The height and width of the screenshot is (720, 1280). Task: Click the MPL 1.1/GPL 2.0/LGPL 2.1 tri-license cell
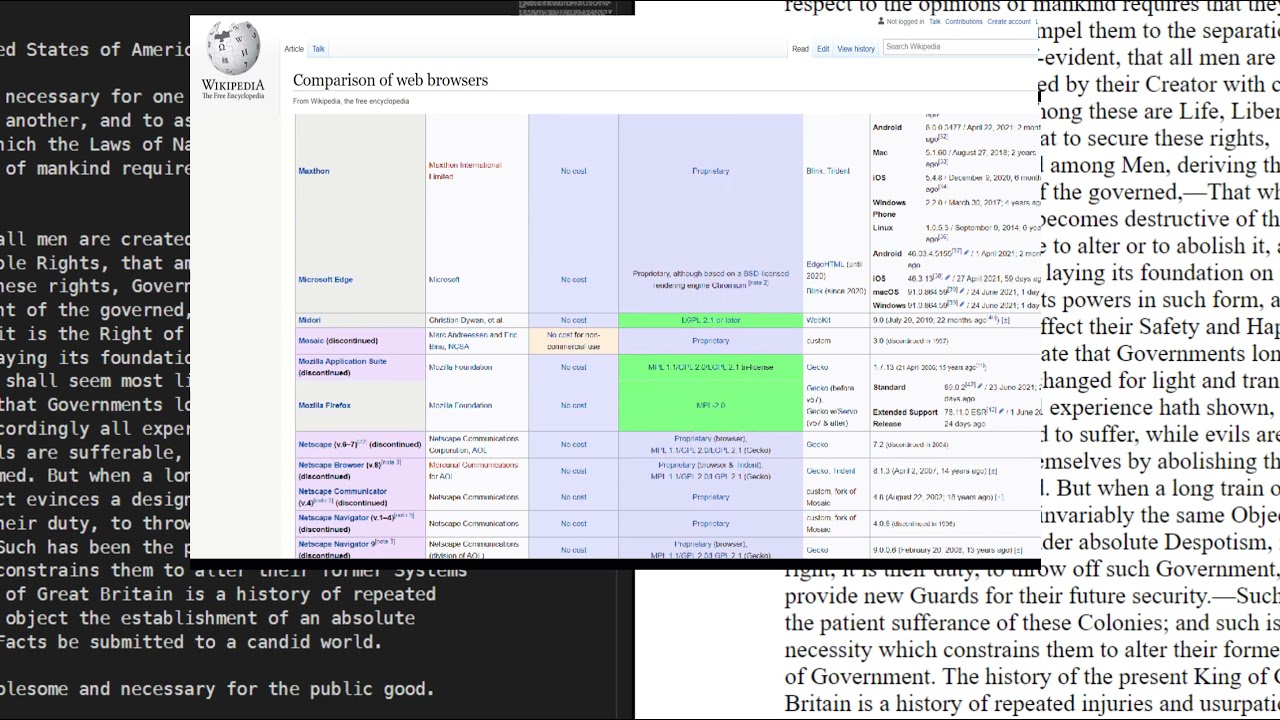pyautogui.click(x=710, y=367)
